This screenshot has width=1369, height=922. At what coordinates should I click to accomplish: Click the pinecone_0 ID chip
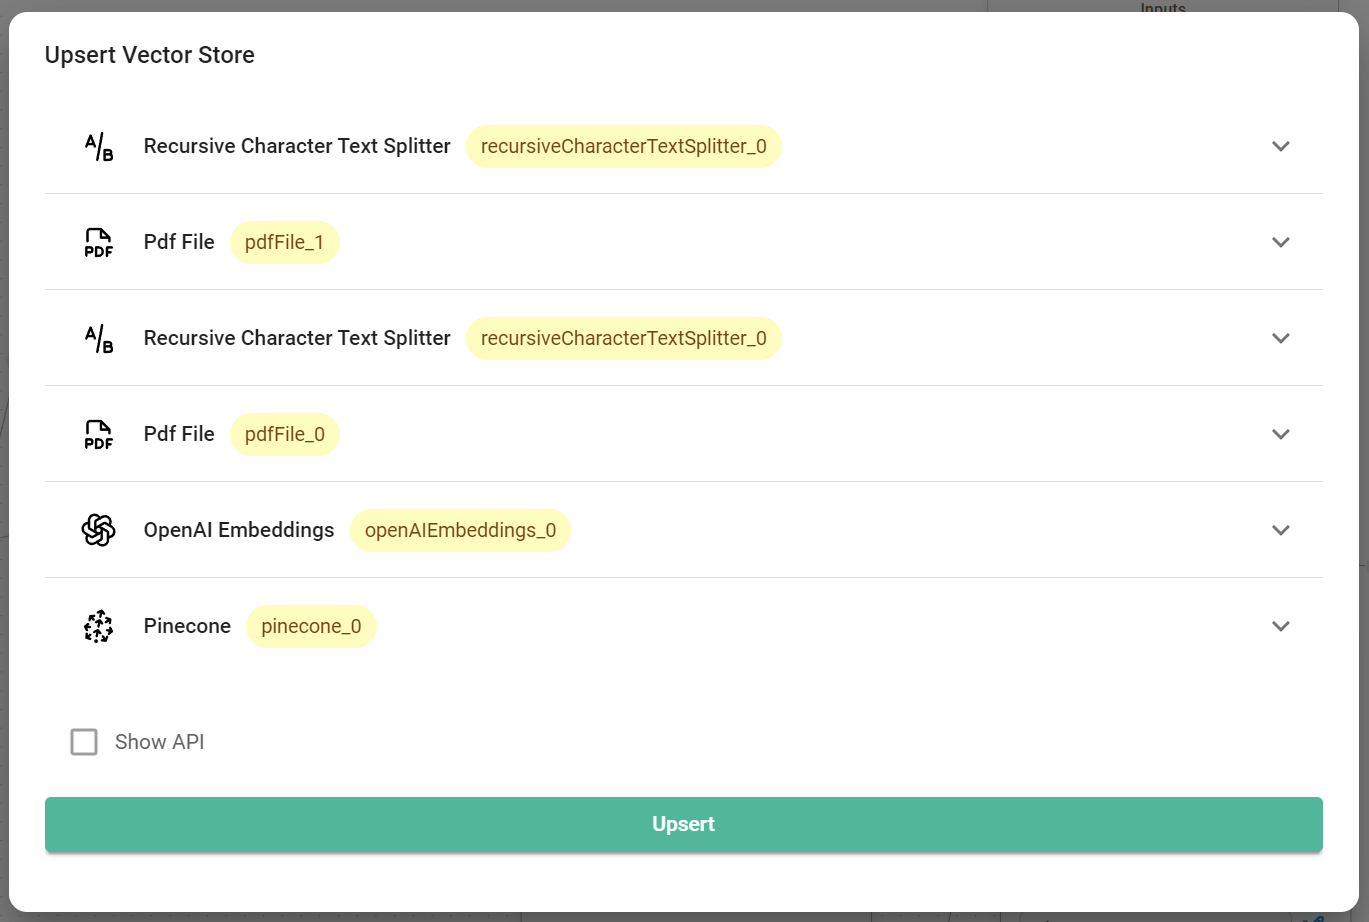[311, 626]
